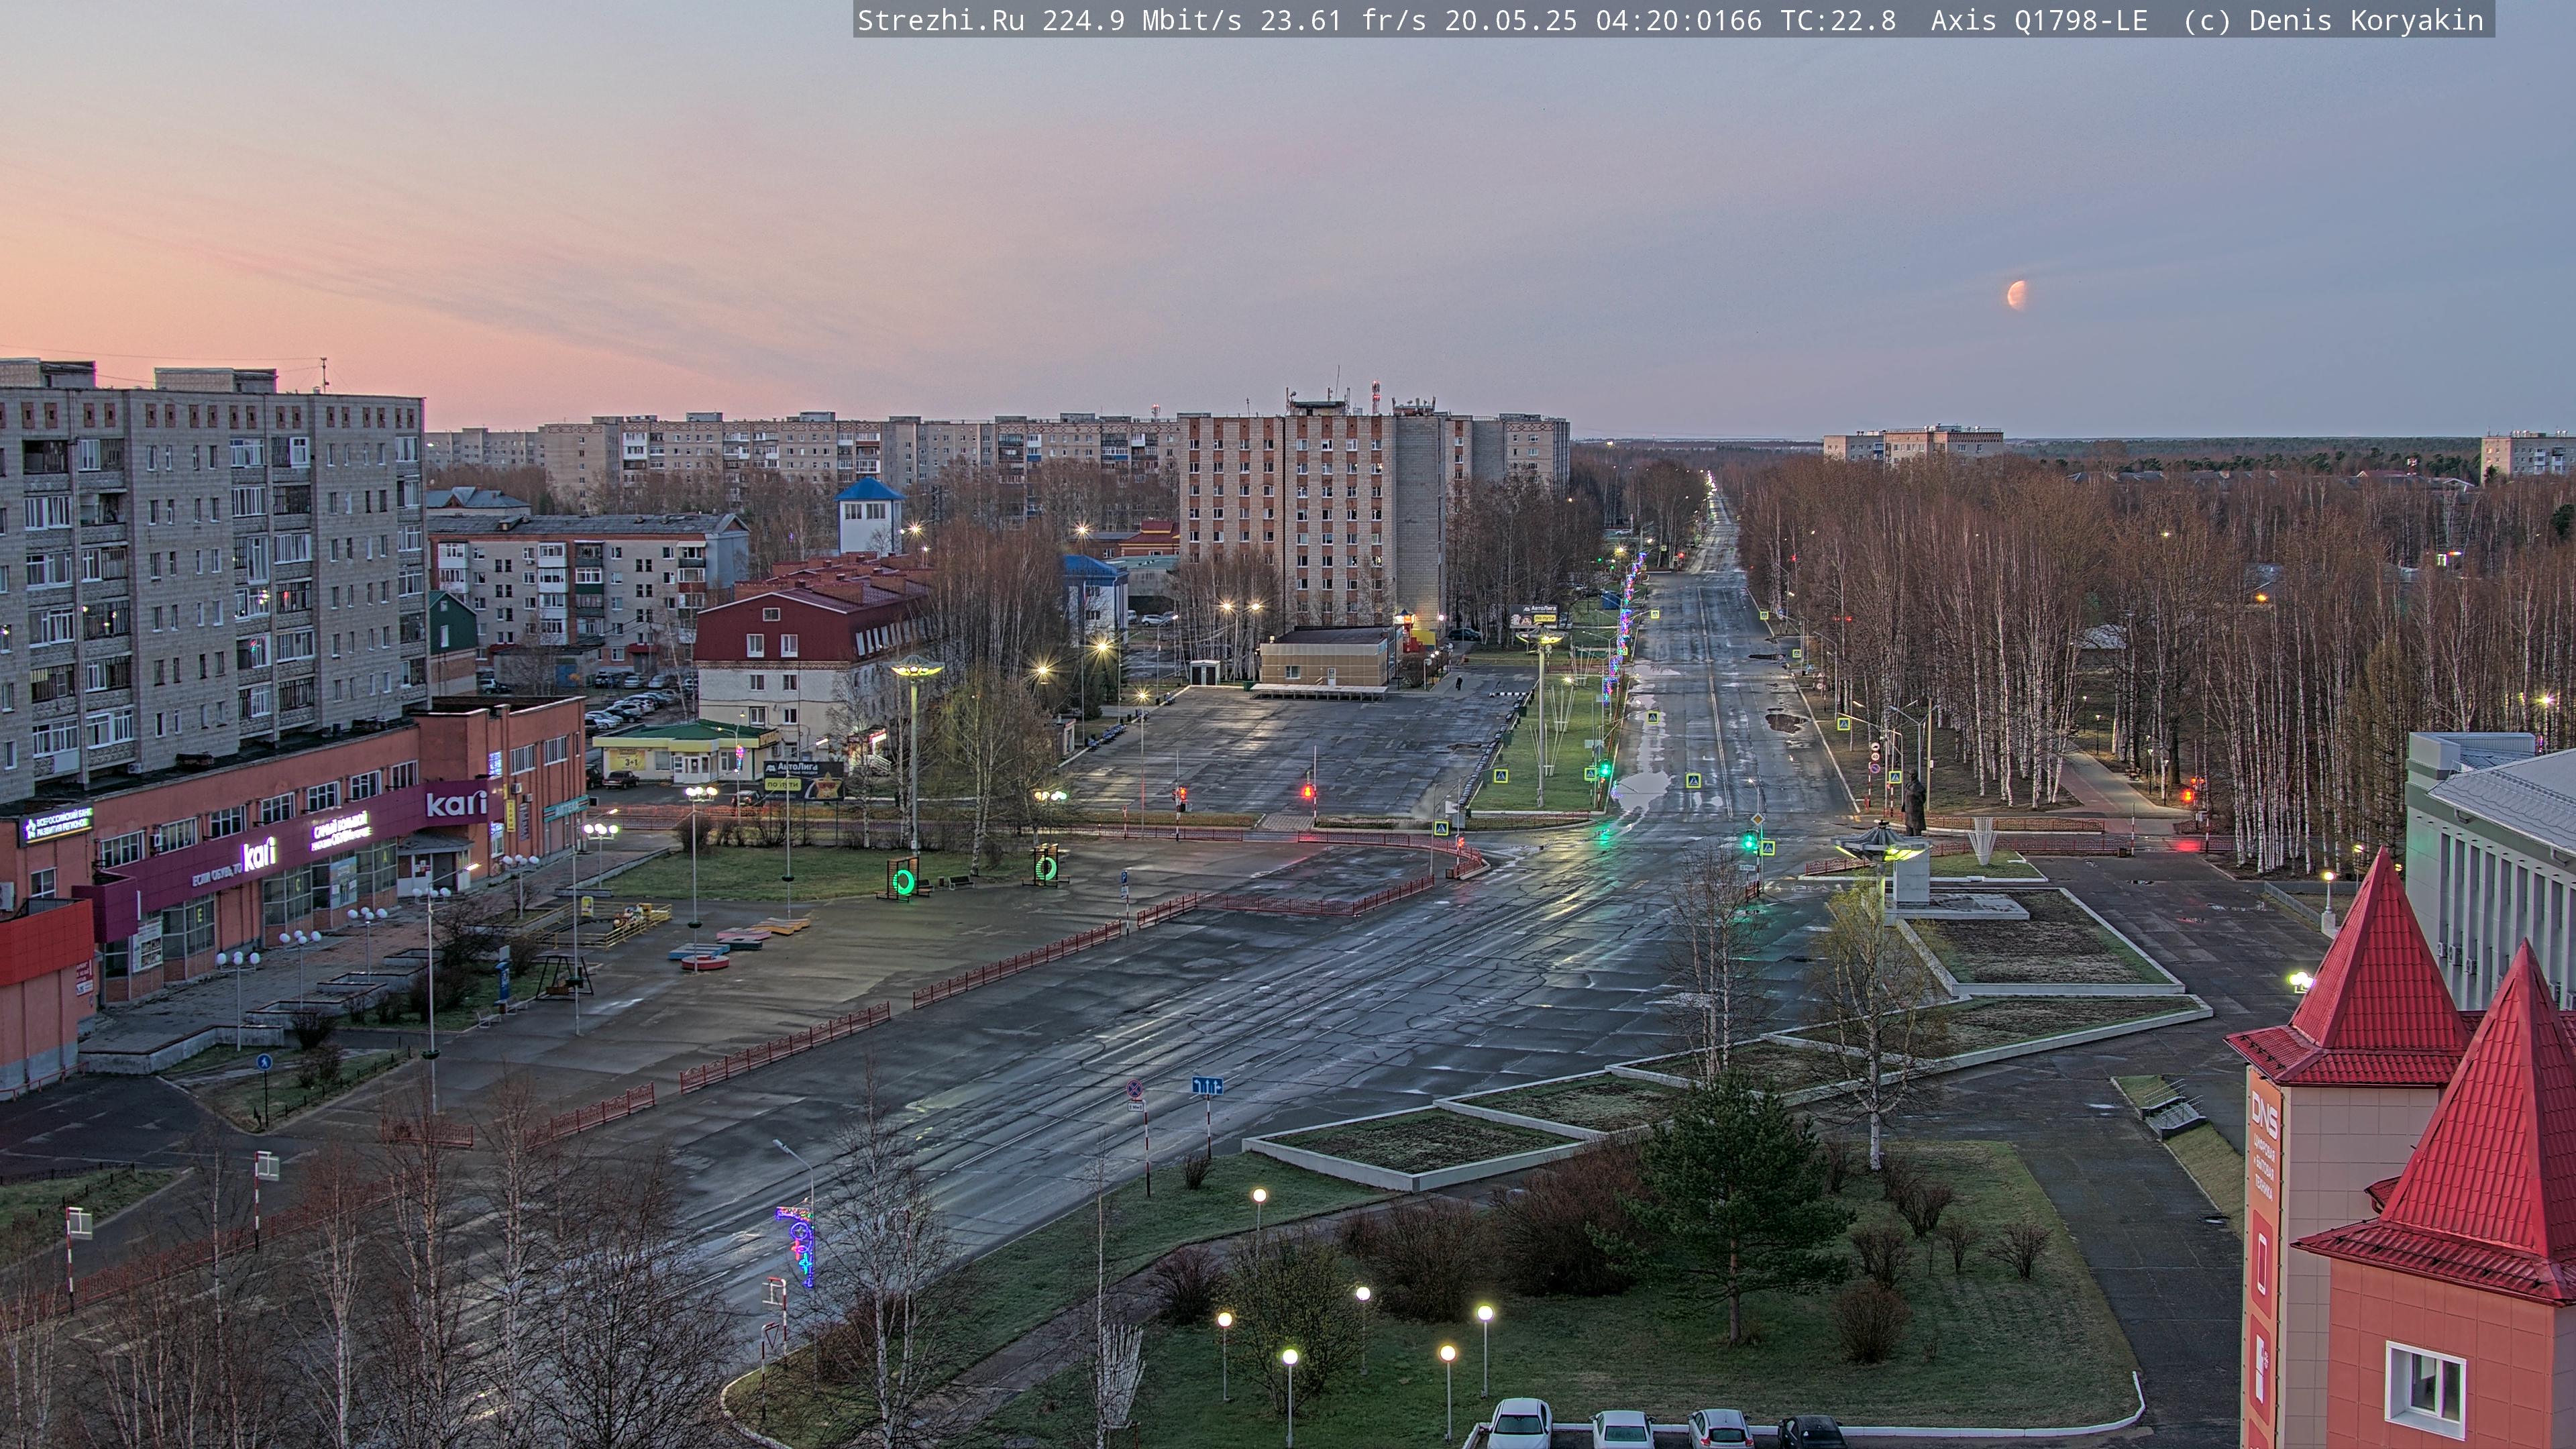The image size is (2576, 1449).
Task: Click the Strezhi.Ru overlay text
Action: click(940, 20)
